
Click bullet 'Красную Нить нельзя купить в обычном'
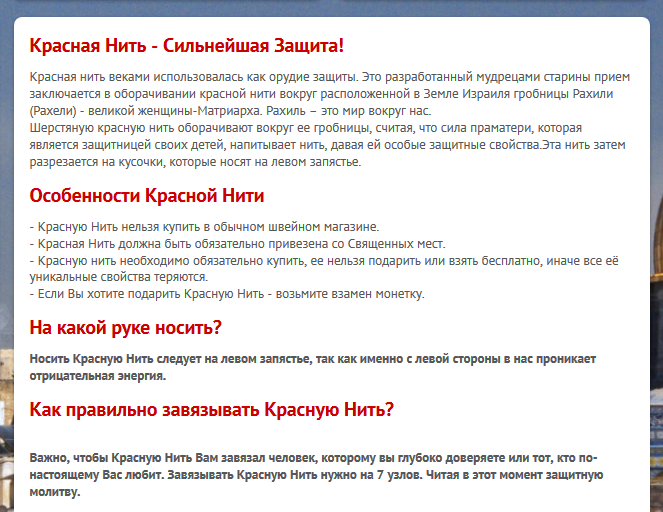(204, 227)
